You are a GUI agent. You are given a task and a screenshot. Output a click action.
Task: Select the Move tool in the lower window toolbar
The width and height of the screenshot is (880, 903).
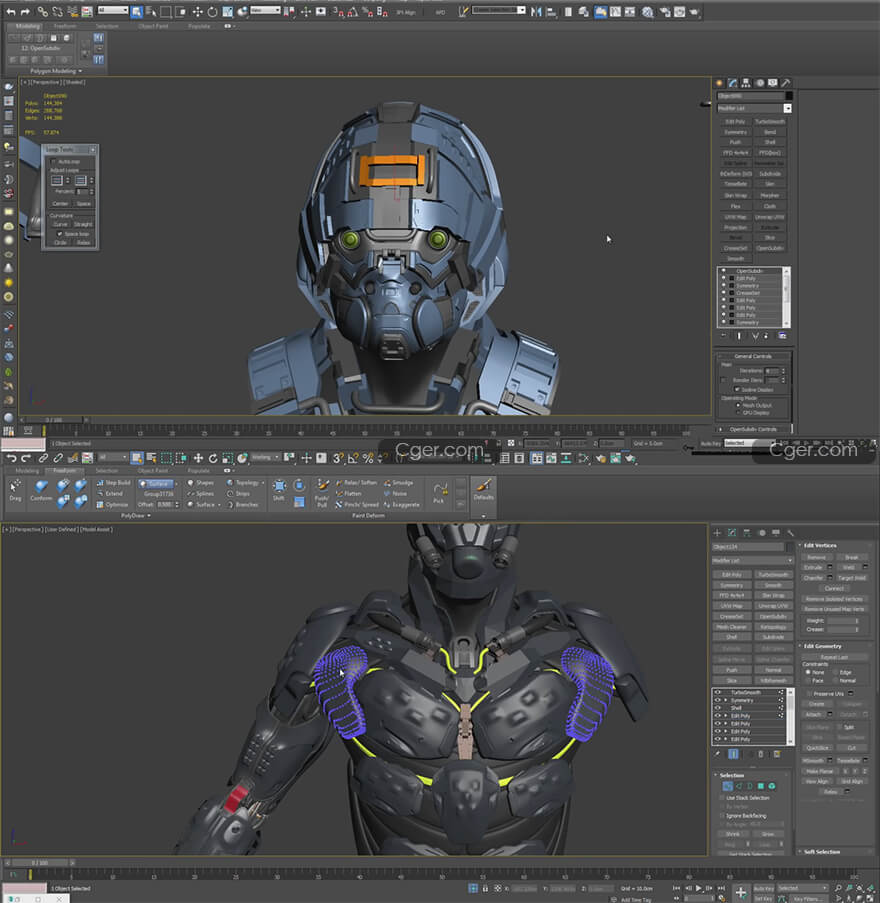click(x=198, y=458)
